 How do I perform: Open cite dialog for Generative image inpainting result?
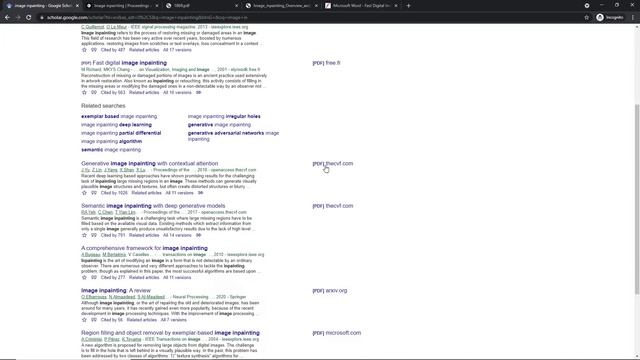pyautogui.click(x=94, y=193)
